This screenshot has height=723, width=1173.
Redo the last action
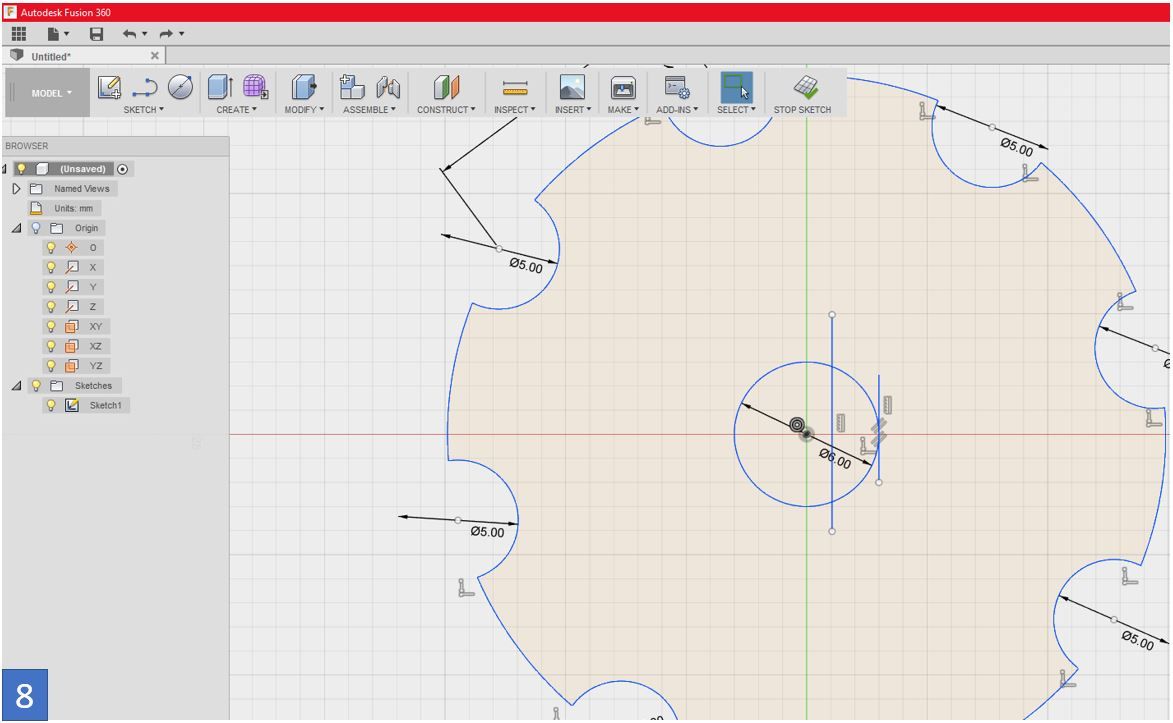pos(166,34)
